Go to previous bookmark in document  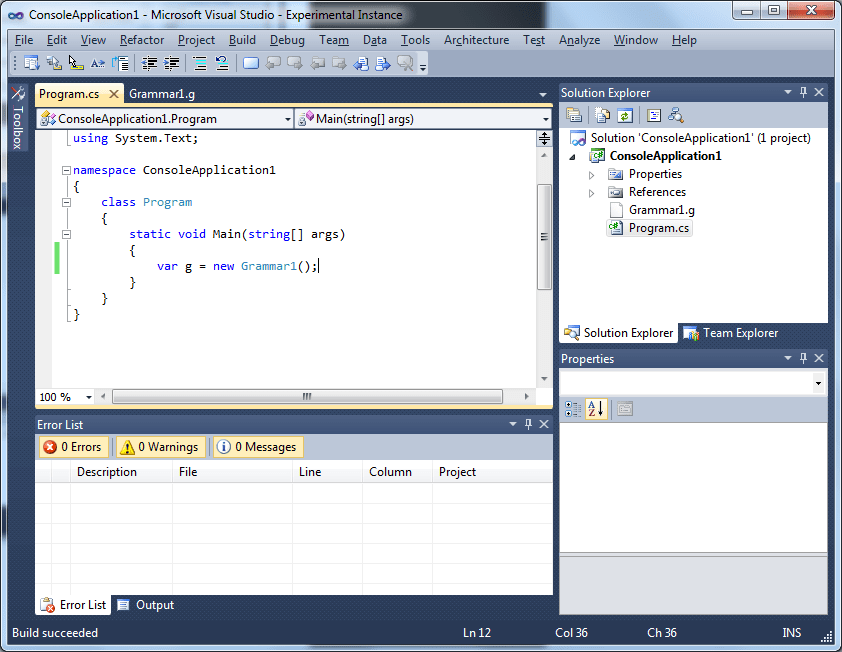pos(361,63)
